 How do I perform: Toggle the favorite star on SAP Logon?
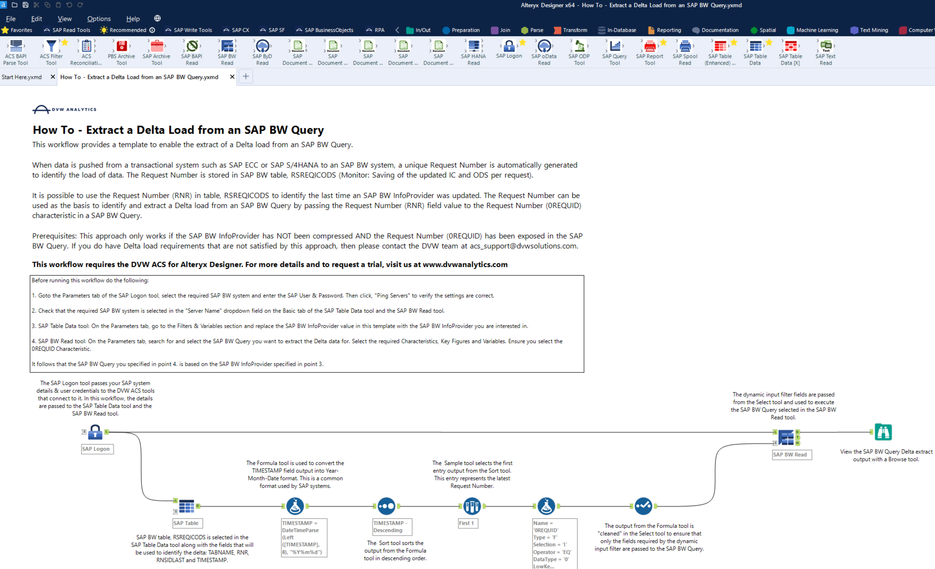(522, 42)
